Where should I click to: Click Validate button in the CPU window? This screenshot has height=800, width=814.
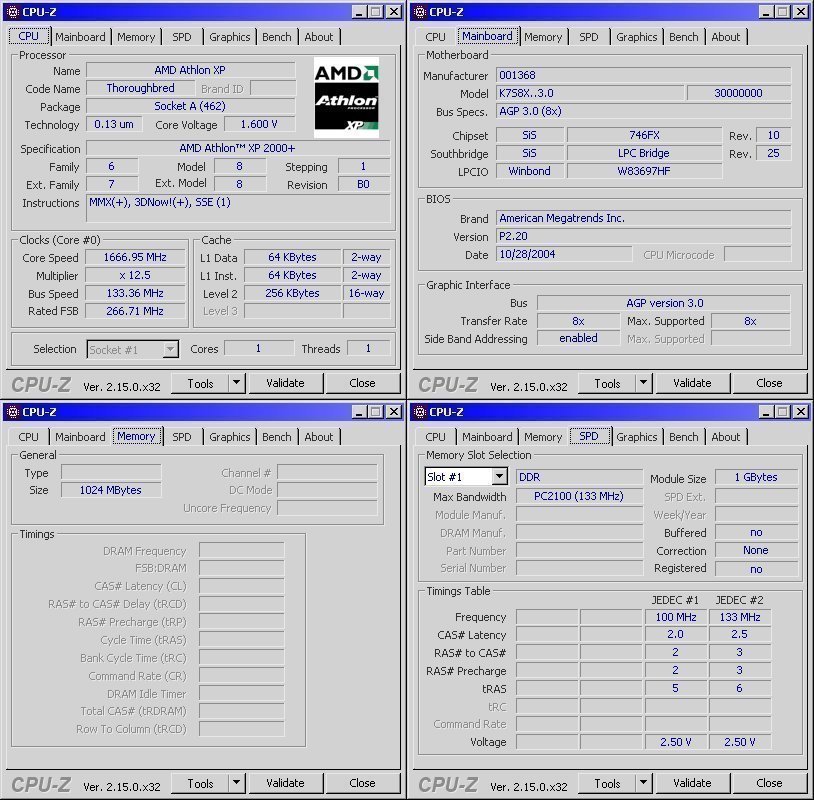coord(286,383)
